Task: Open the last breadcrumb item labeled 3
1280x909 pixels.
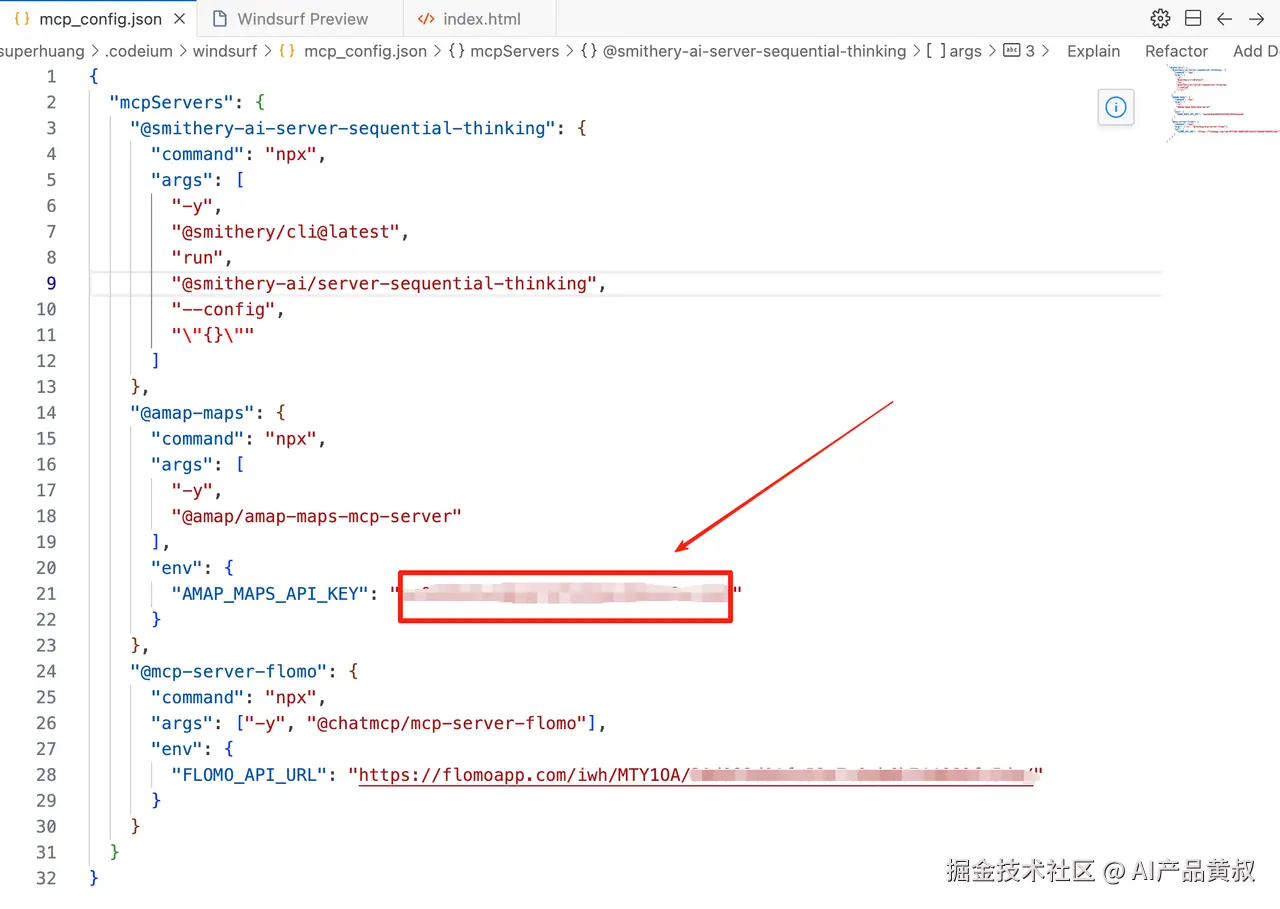Action: click(1019, 51)
